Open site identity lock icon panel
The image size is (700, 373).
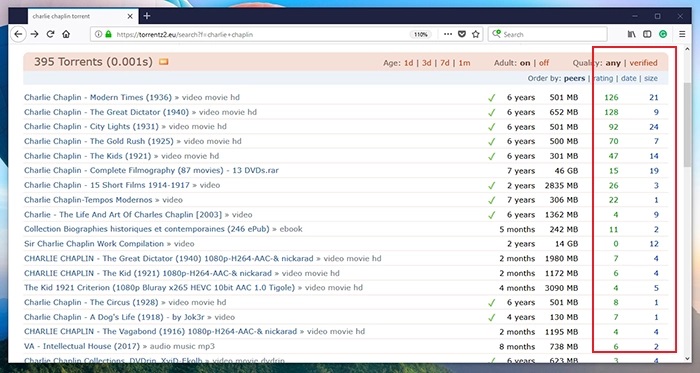[108, 34]
